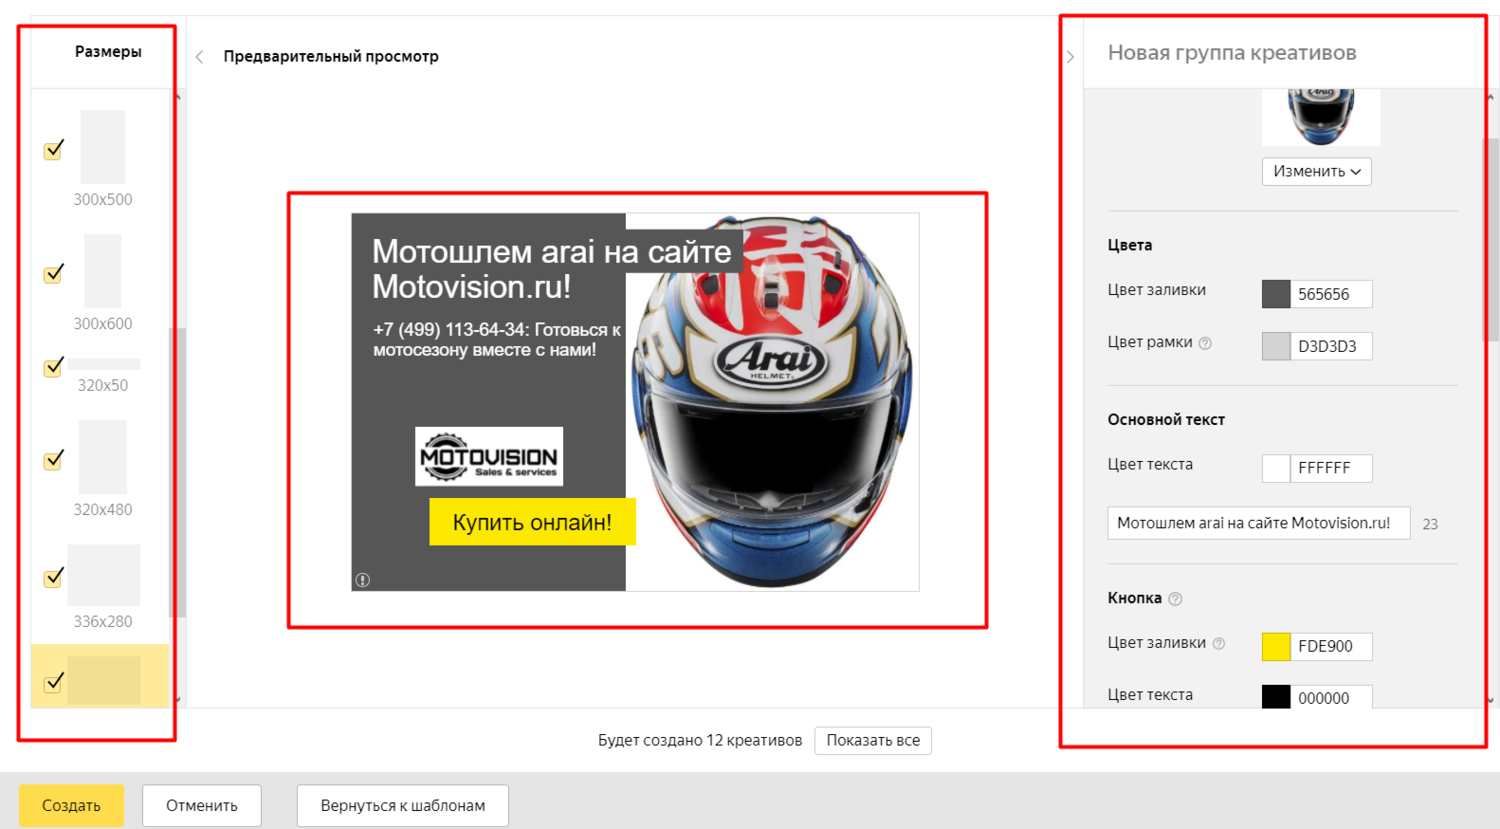Click the settings panel scrollbar
Viewport: 1500px width, 829px height.
pos(1491,240)
